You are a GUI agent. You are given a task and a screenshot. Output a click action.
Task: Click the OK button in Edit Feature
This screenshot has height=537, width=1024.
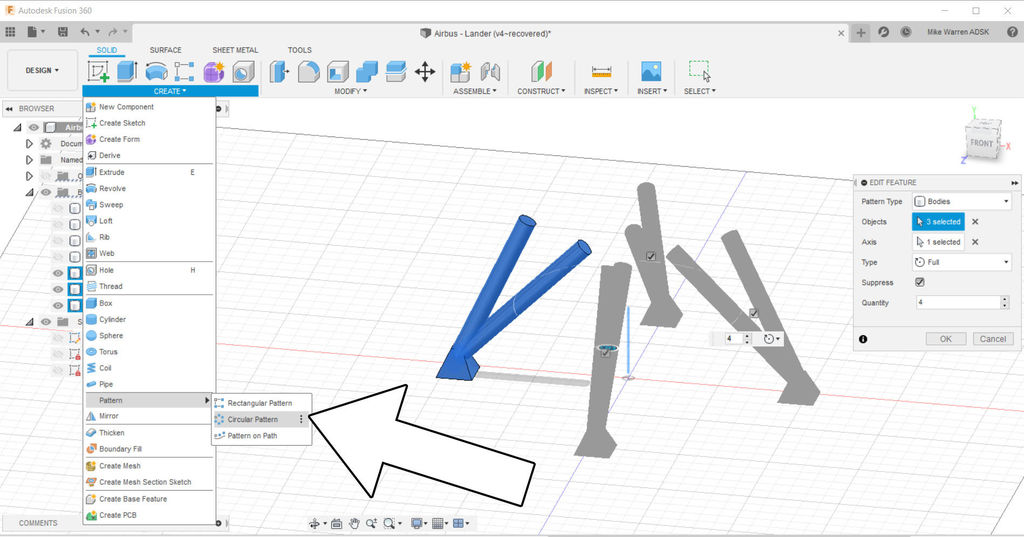[x=946, y=339]
